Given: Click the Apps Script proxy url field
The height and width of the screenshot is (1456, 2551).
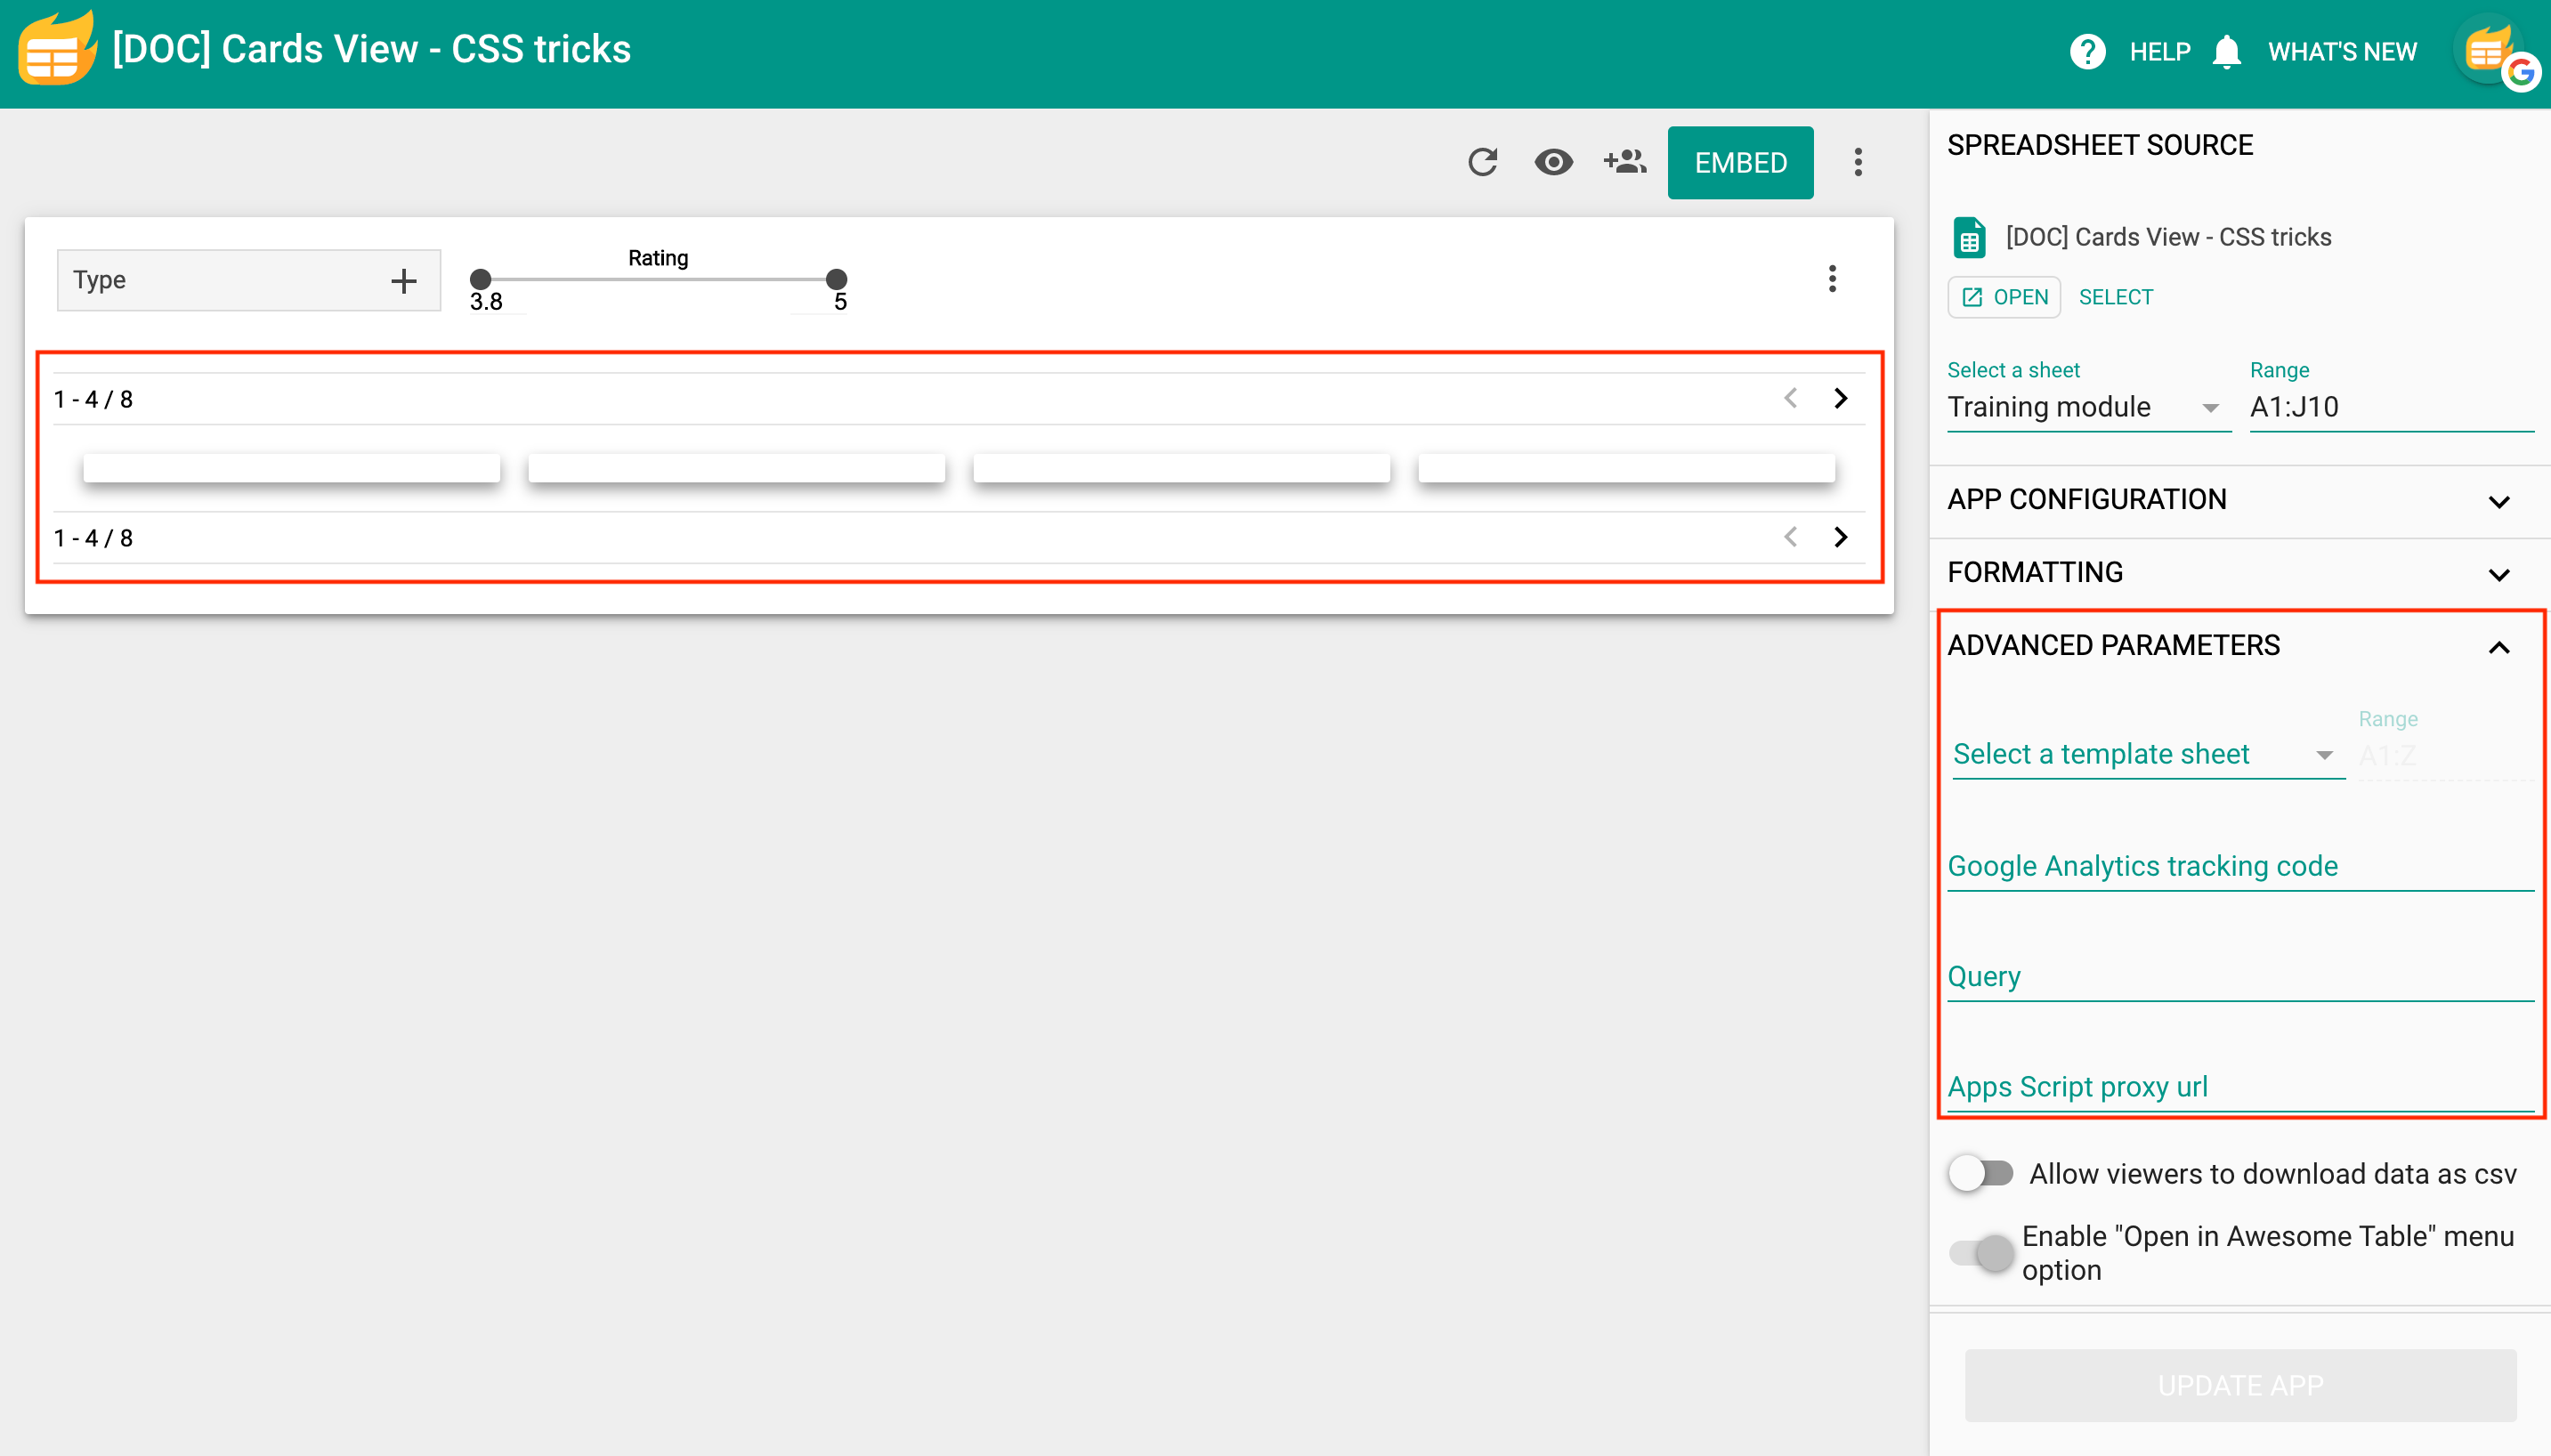Looking at the screenshot, I should [x=2240, y=1087].
